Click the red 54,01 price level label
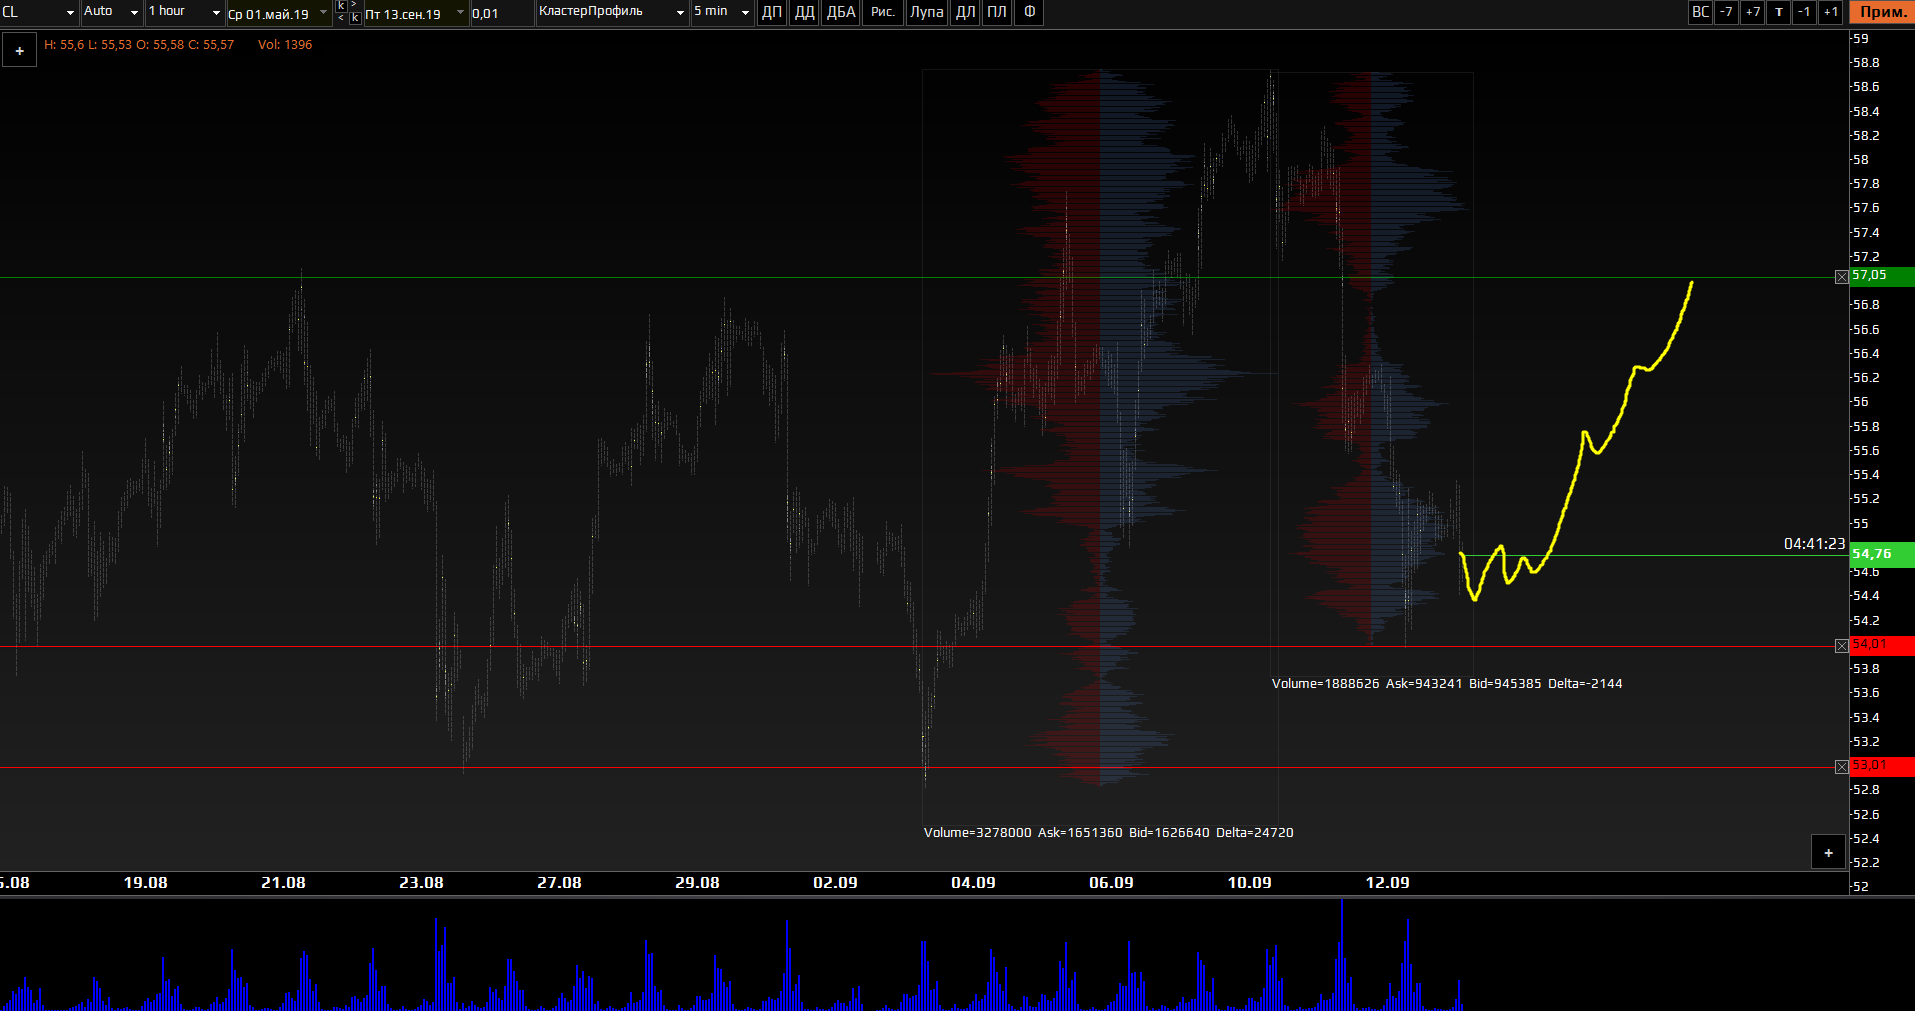The height and width of the screenshot is (1011, 1915). pos(1880,645)
